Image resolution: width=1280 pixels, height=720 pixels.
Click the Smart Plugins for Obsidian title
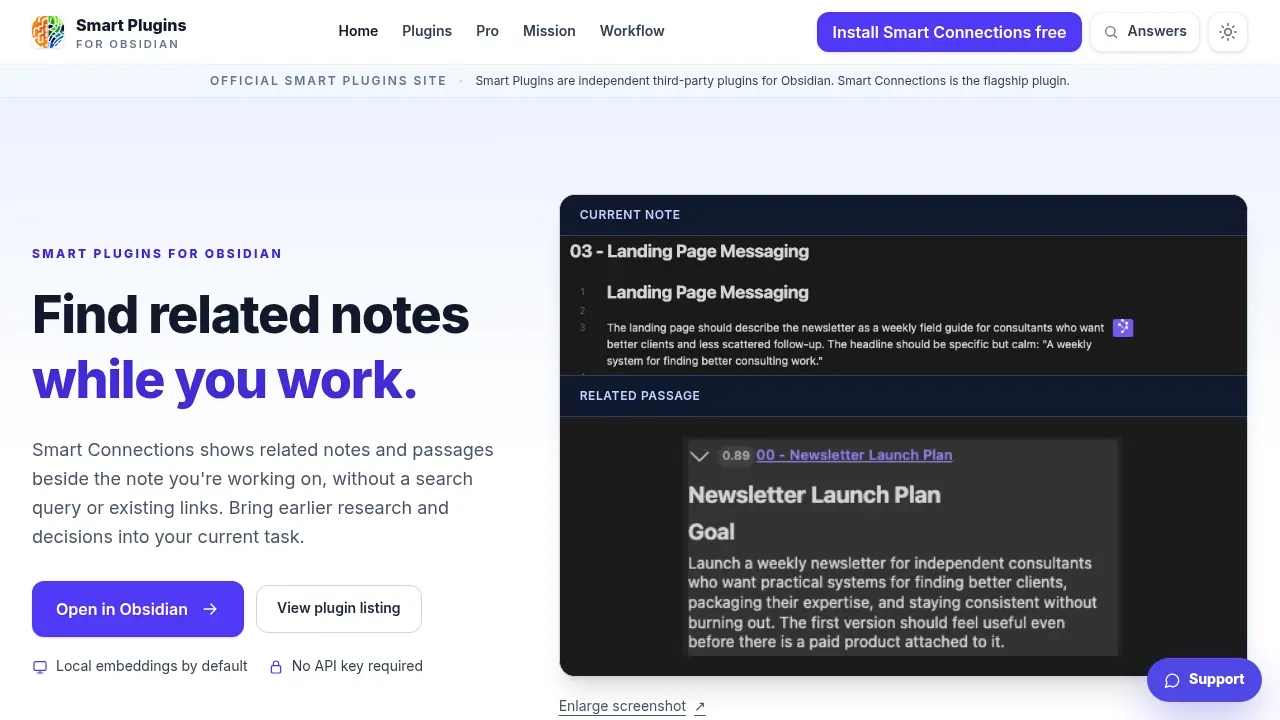[x=131, y=33]
